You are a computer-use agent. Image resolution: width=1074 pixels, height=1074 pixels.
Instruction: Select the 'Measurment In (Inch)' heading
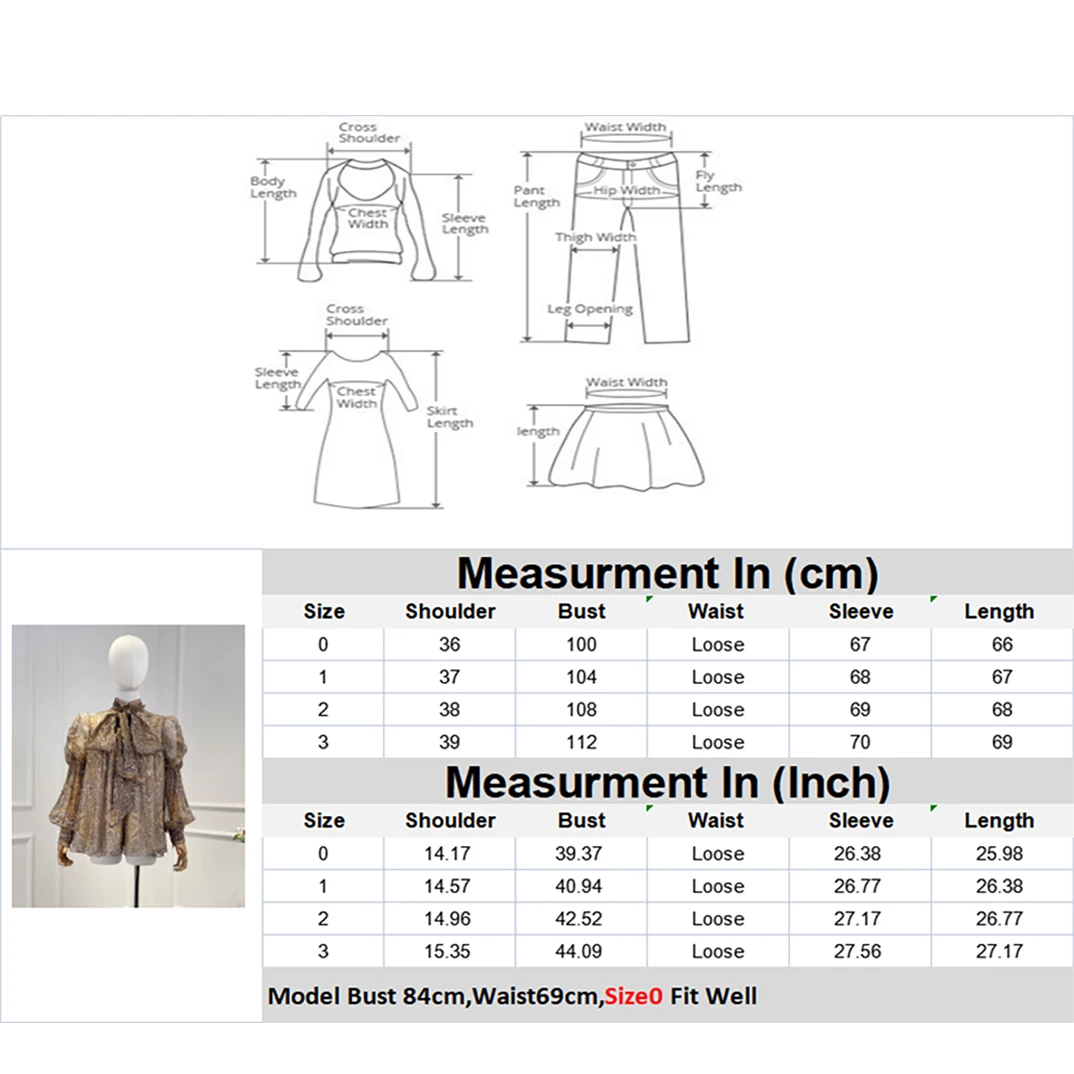tap(667, 782)
